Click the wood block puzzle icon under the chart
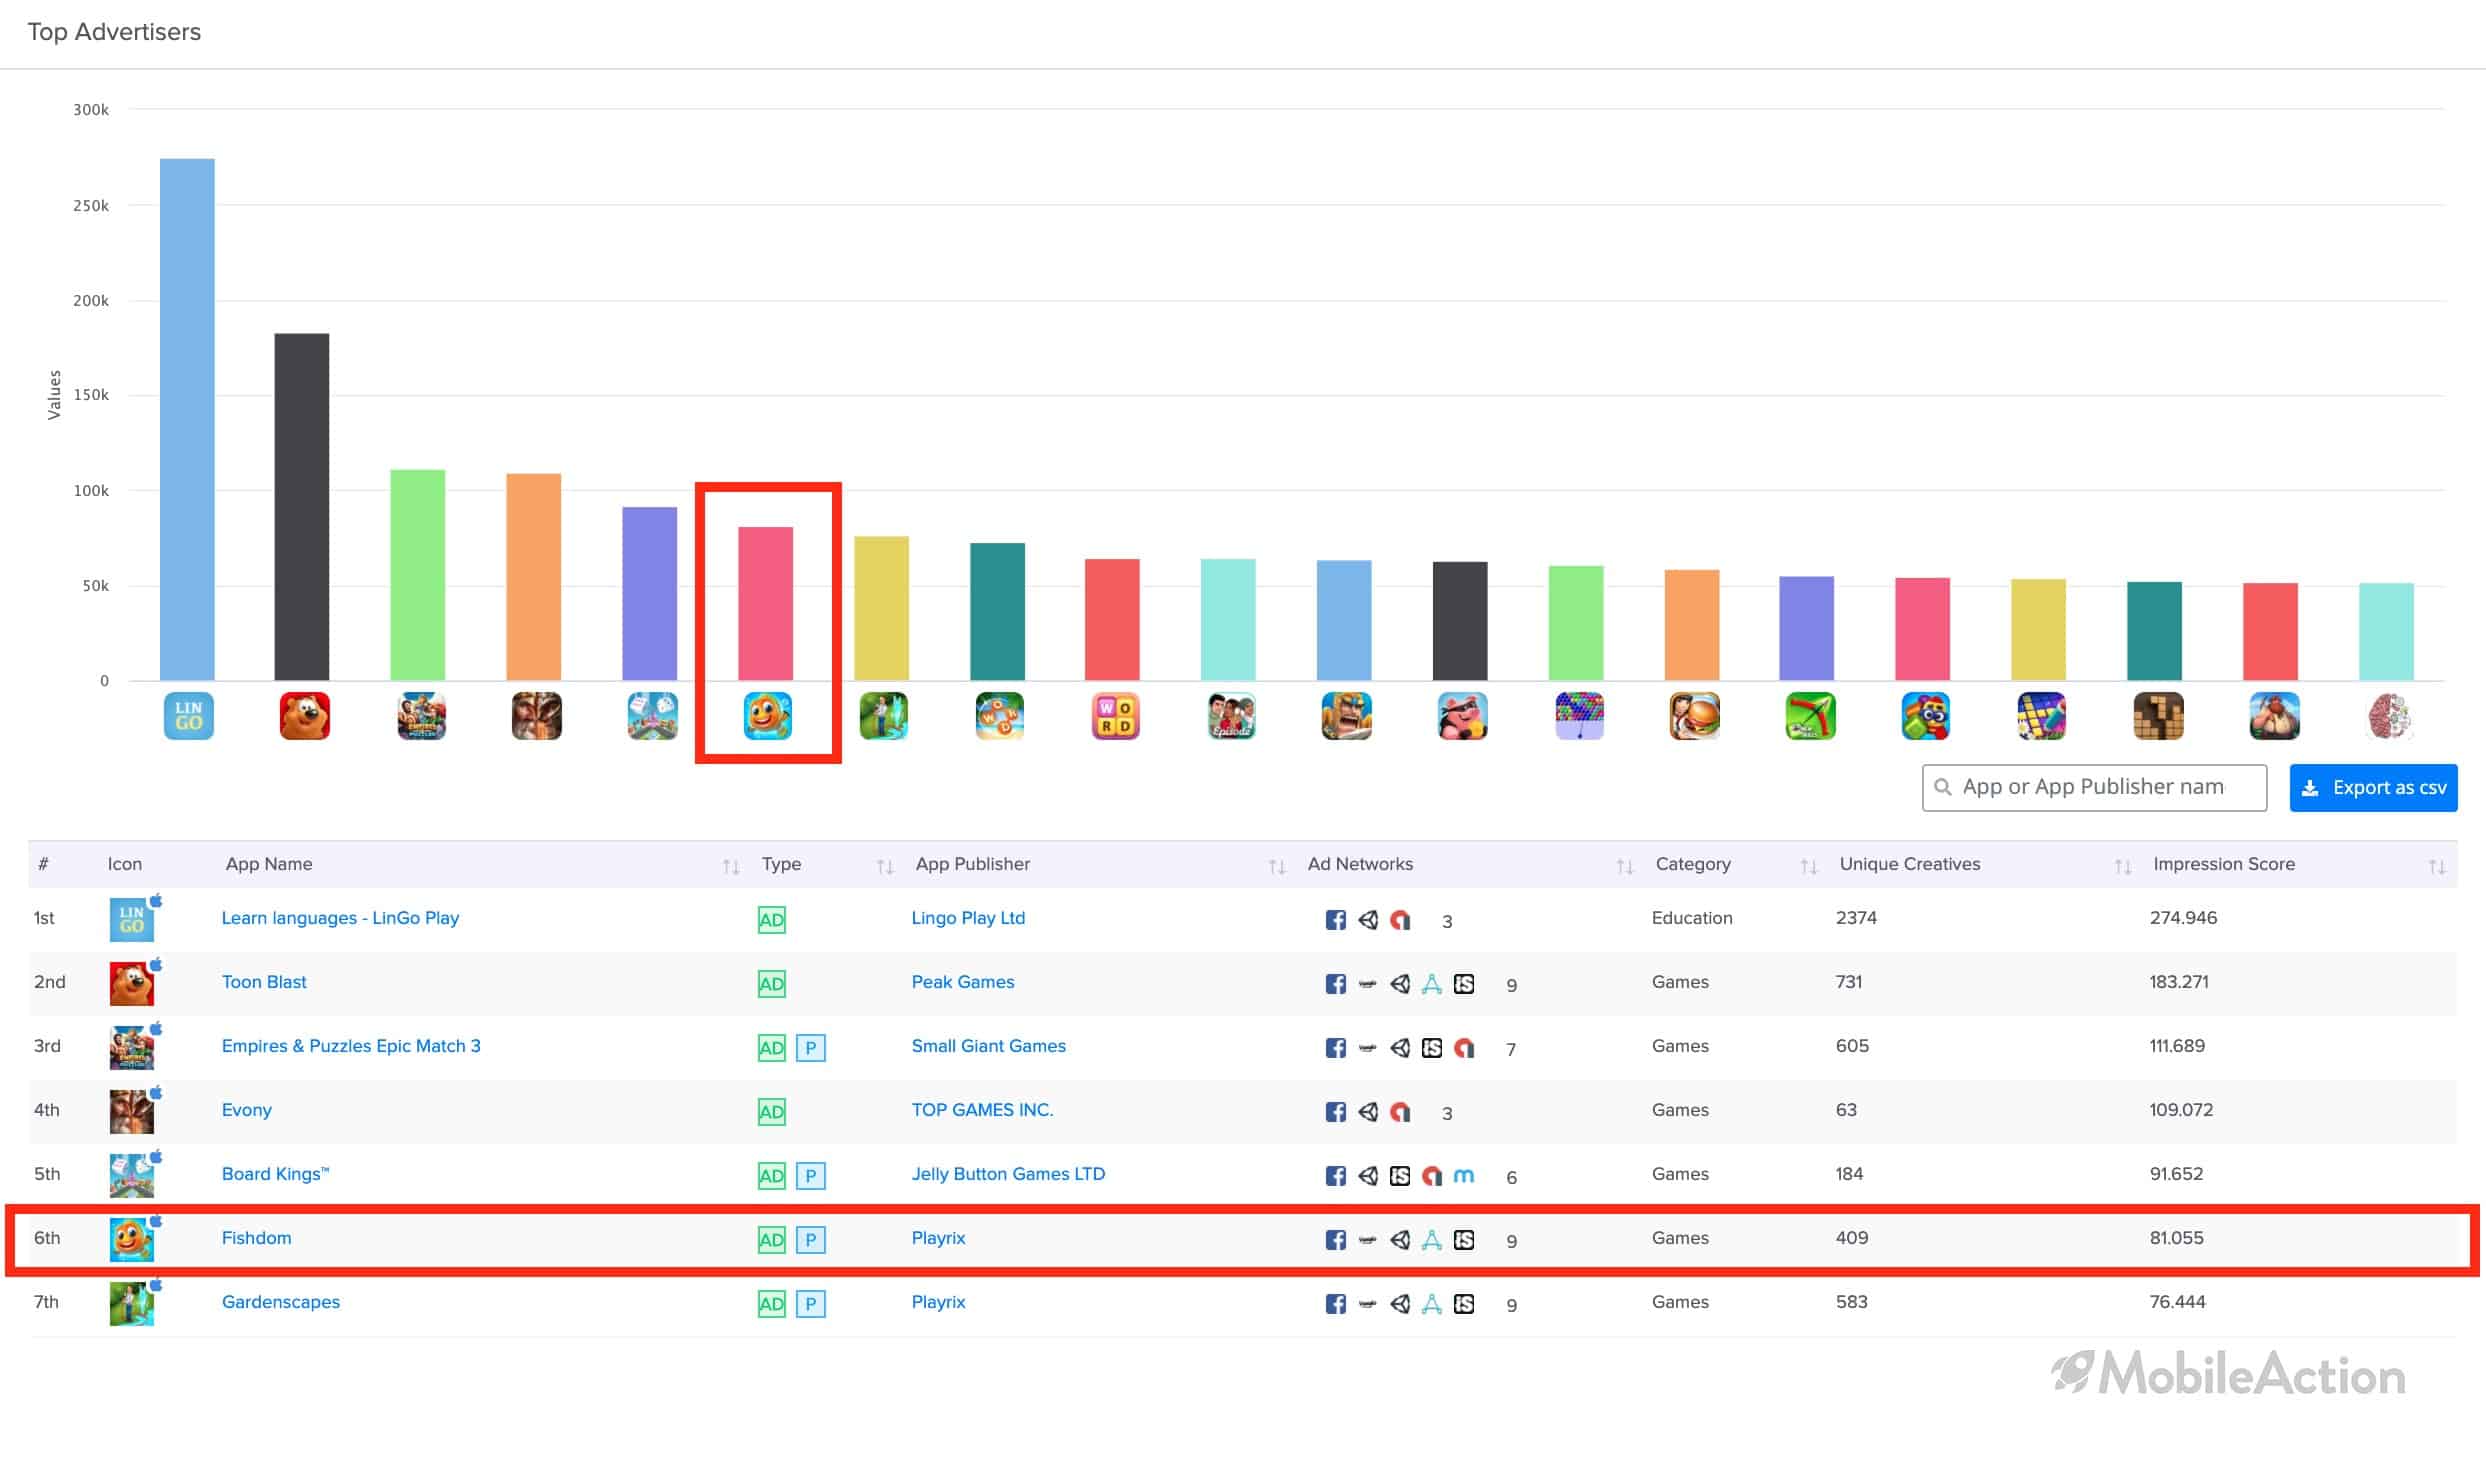Viewport: 2486px width, 1474px height. pyautogui.click(x=2158, y=716)
